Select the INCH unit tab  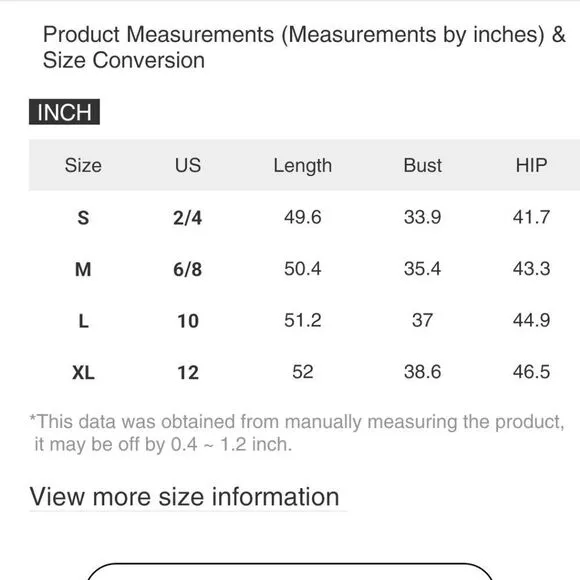pyautogui.click(x=64, y=112)
